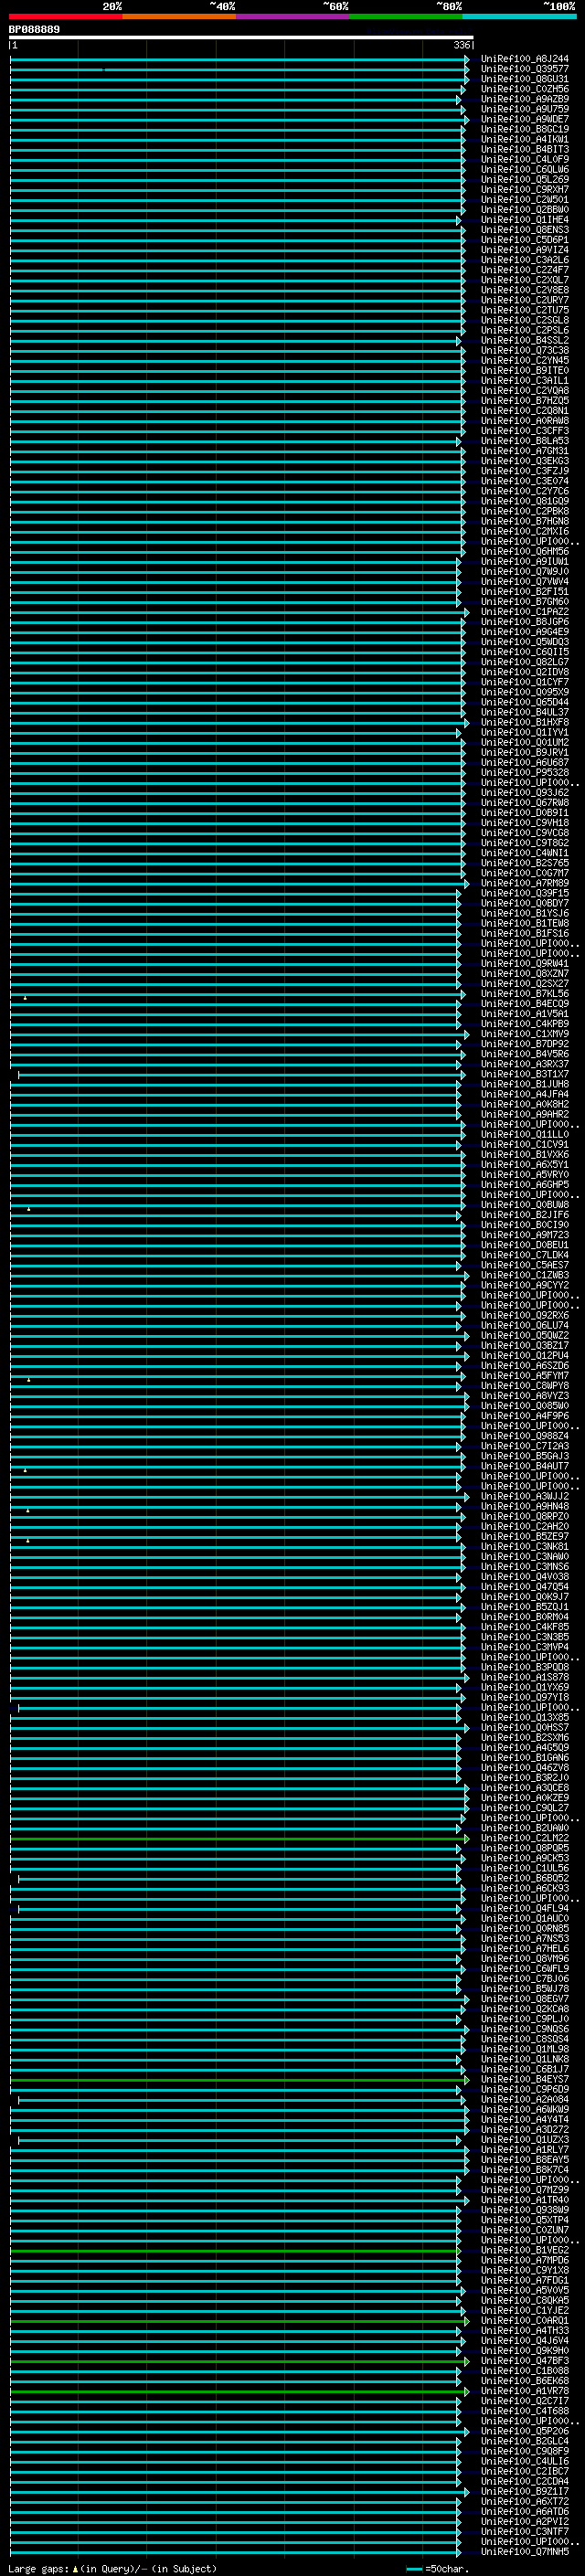The image size is (585, 2576).
Task: Click the cyan ~100% identity legend bar
Action: click(x=519, y=16)
